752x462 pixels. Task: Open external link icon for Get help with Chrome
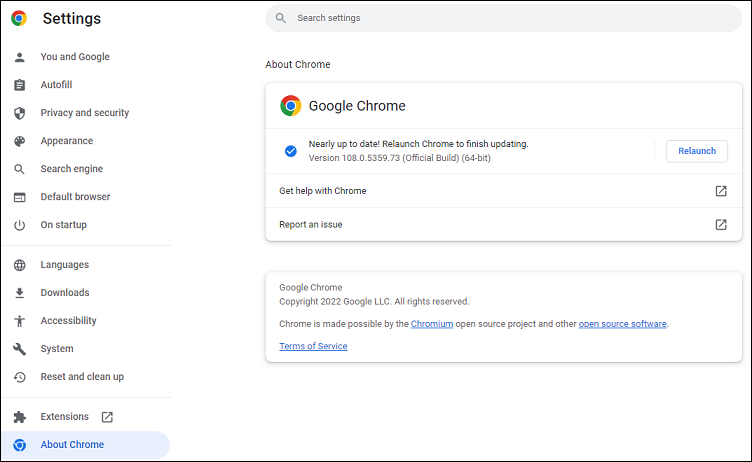coord(721,191)
